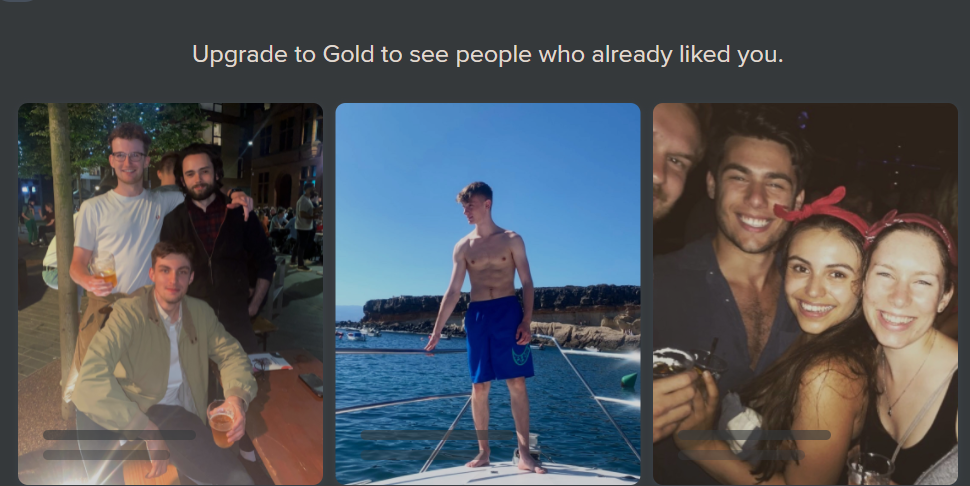This screenshot has width=970, height=486.
Task: Click hidden name bar on three-men card
Action: (119, 435)
